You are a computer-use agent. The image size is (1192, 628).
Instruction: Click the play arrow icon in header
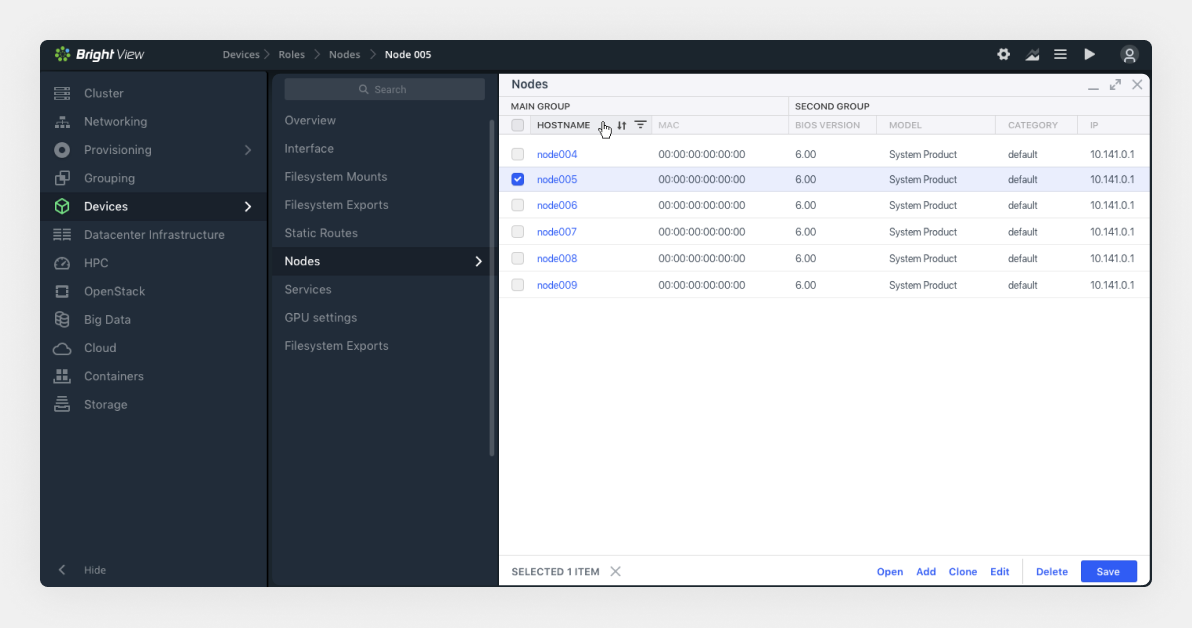pyautogui.click(x=1089, y=55)
